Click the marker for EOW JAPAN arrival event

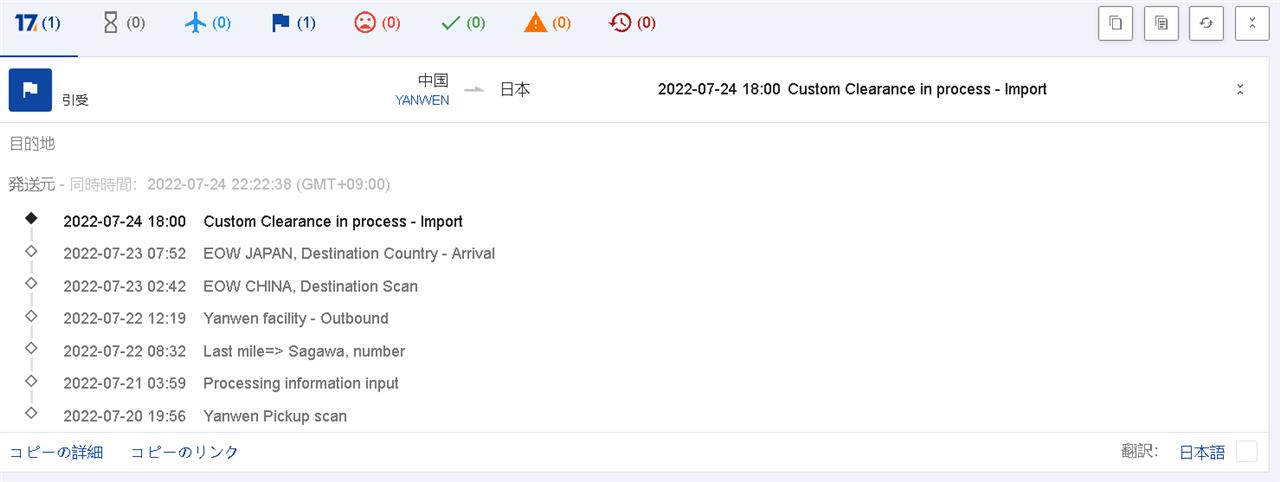click(x=31, y=251)
